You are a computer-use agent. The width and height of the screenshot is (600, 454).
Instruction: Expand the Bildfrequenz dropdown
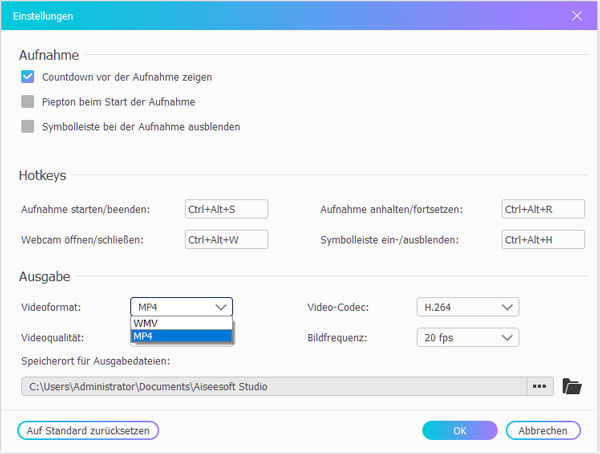pyautogui.click(x=467, y=338)
